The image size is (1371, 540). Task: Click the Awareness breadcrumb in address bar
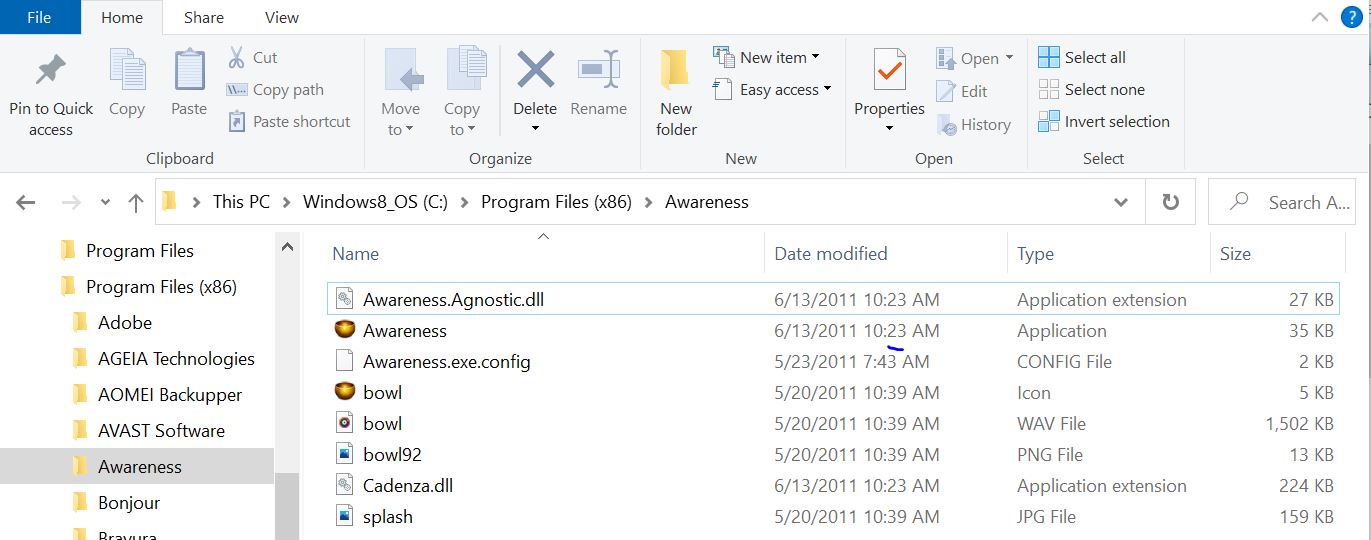pyautogui.click(x=707, y=202)
